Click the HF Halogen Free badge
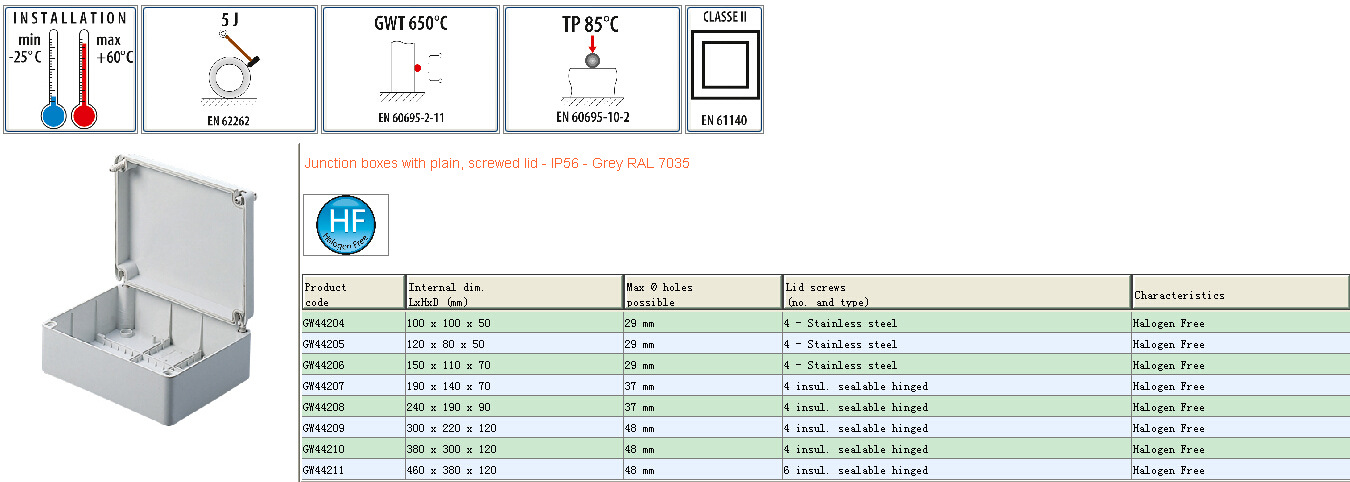This screenshot has width=1350, height=482. point(345,225)
